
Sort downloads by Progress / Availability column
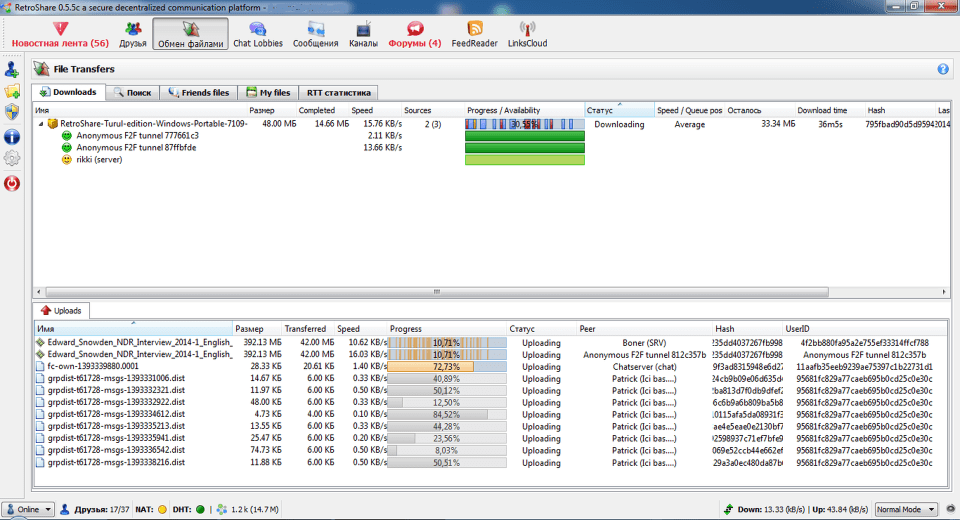524,110
